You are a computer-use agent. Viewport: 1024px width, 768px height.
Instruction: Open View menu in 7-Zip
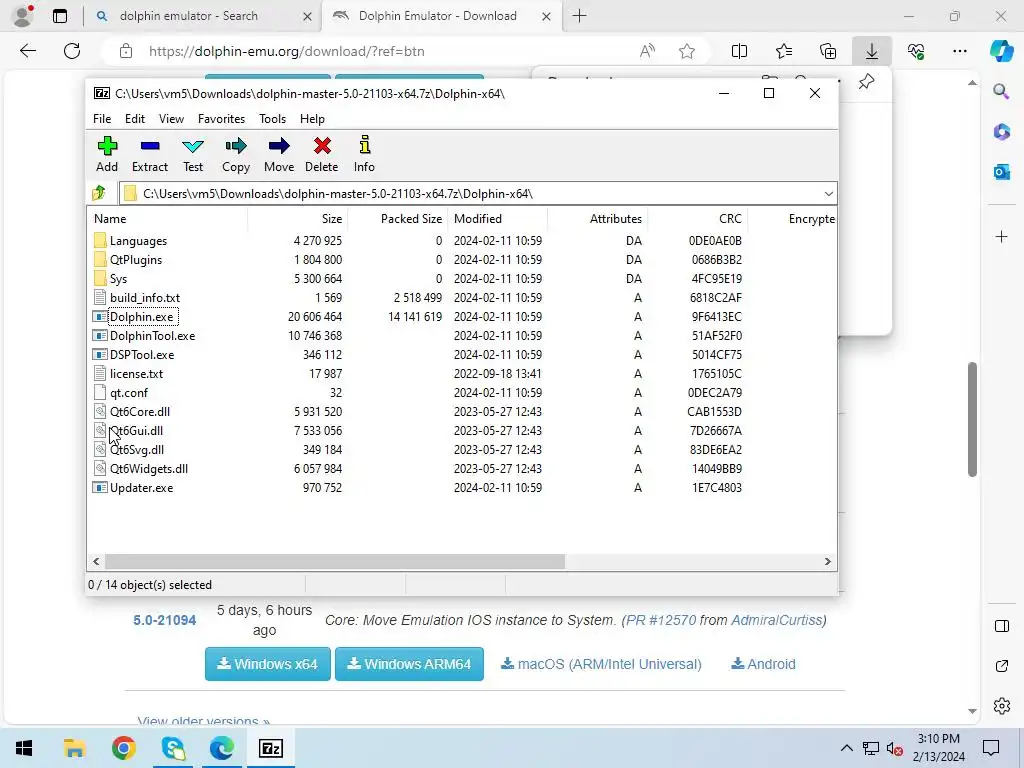point(171,119)
